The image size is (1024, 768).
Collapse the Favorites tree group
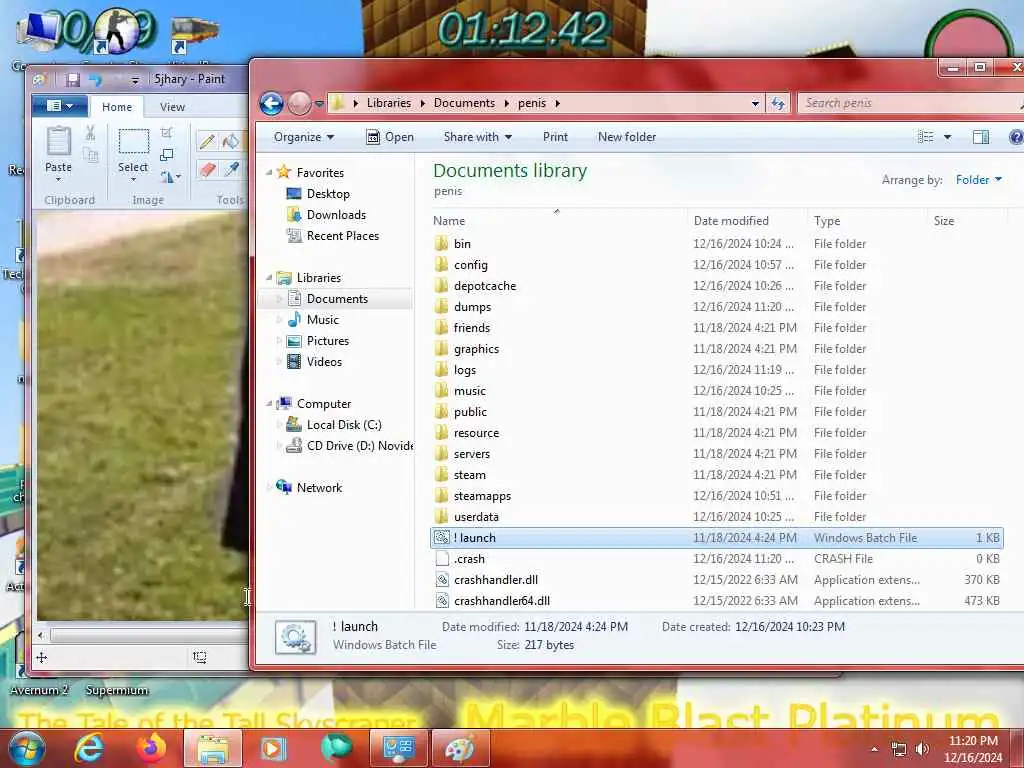(x=269, y=172)
